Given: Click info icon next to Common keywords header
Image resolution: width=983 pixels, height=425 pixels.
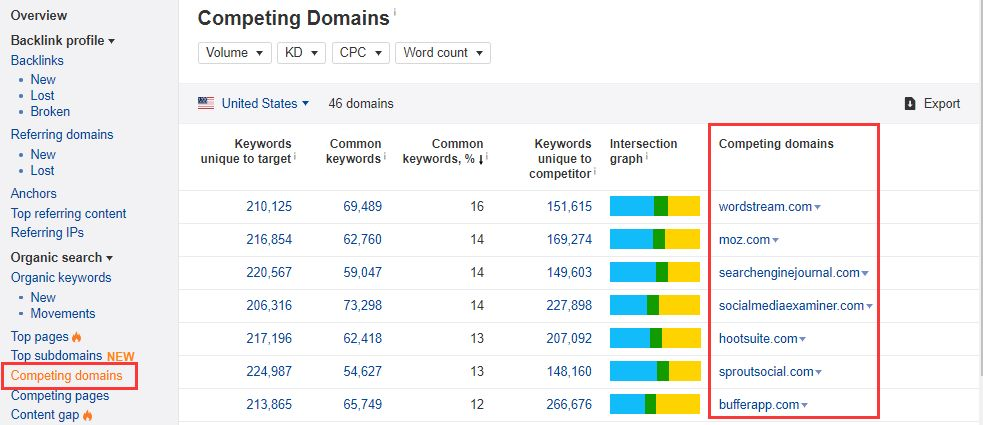Looking at the screenshot, I should point(384,155).
